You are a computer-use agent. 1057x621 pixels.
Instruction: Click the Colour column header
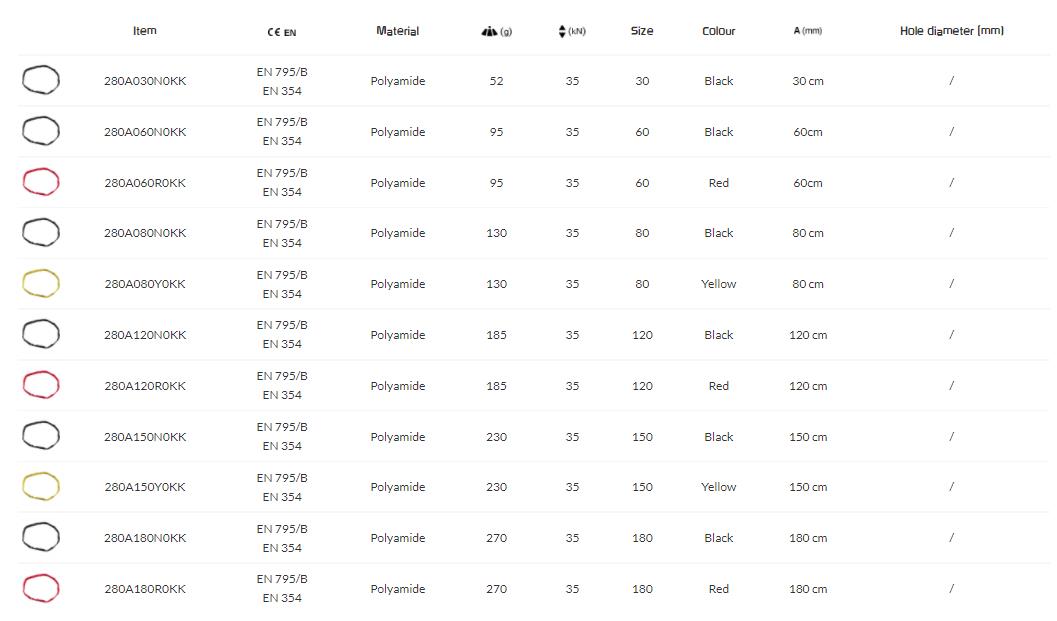[x=718, y=31]
